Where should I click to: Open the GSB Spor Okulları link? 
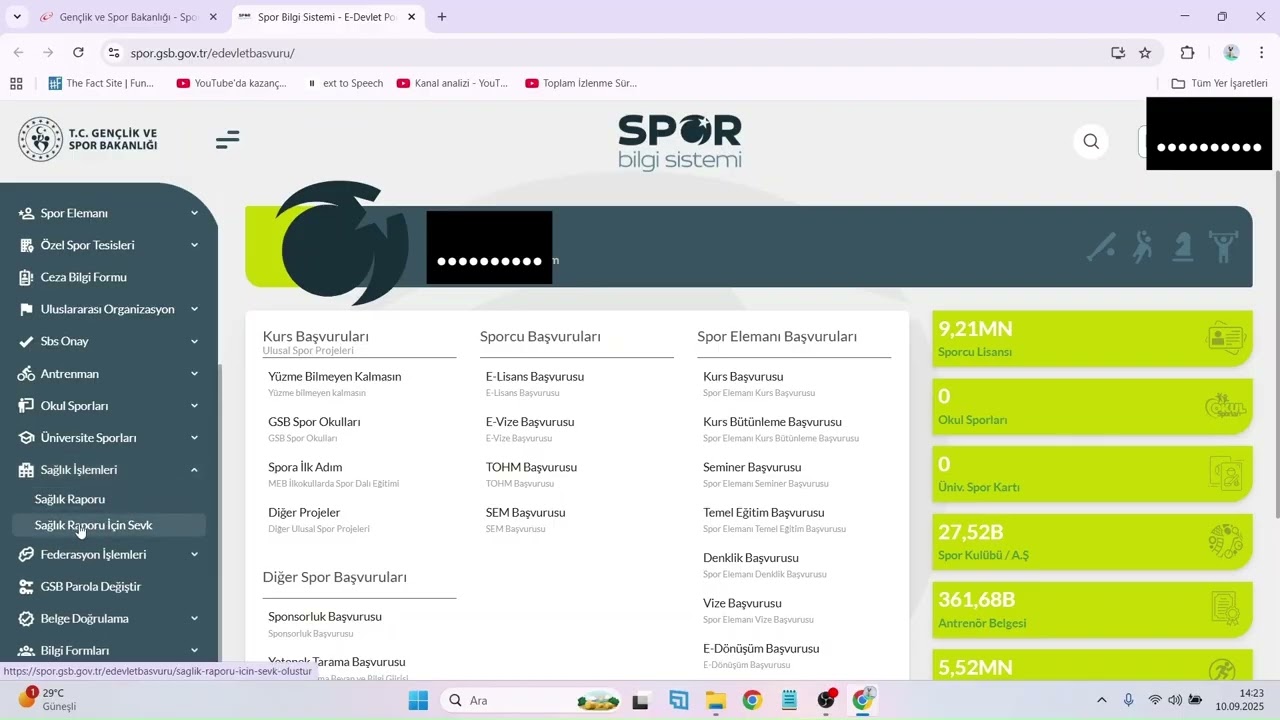[x=314, y=422]
